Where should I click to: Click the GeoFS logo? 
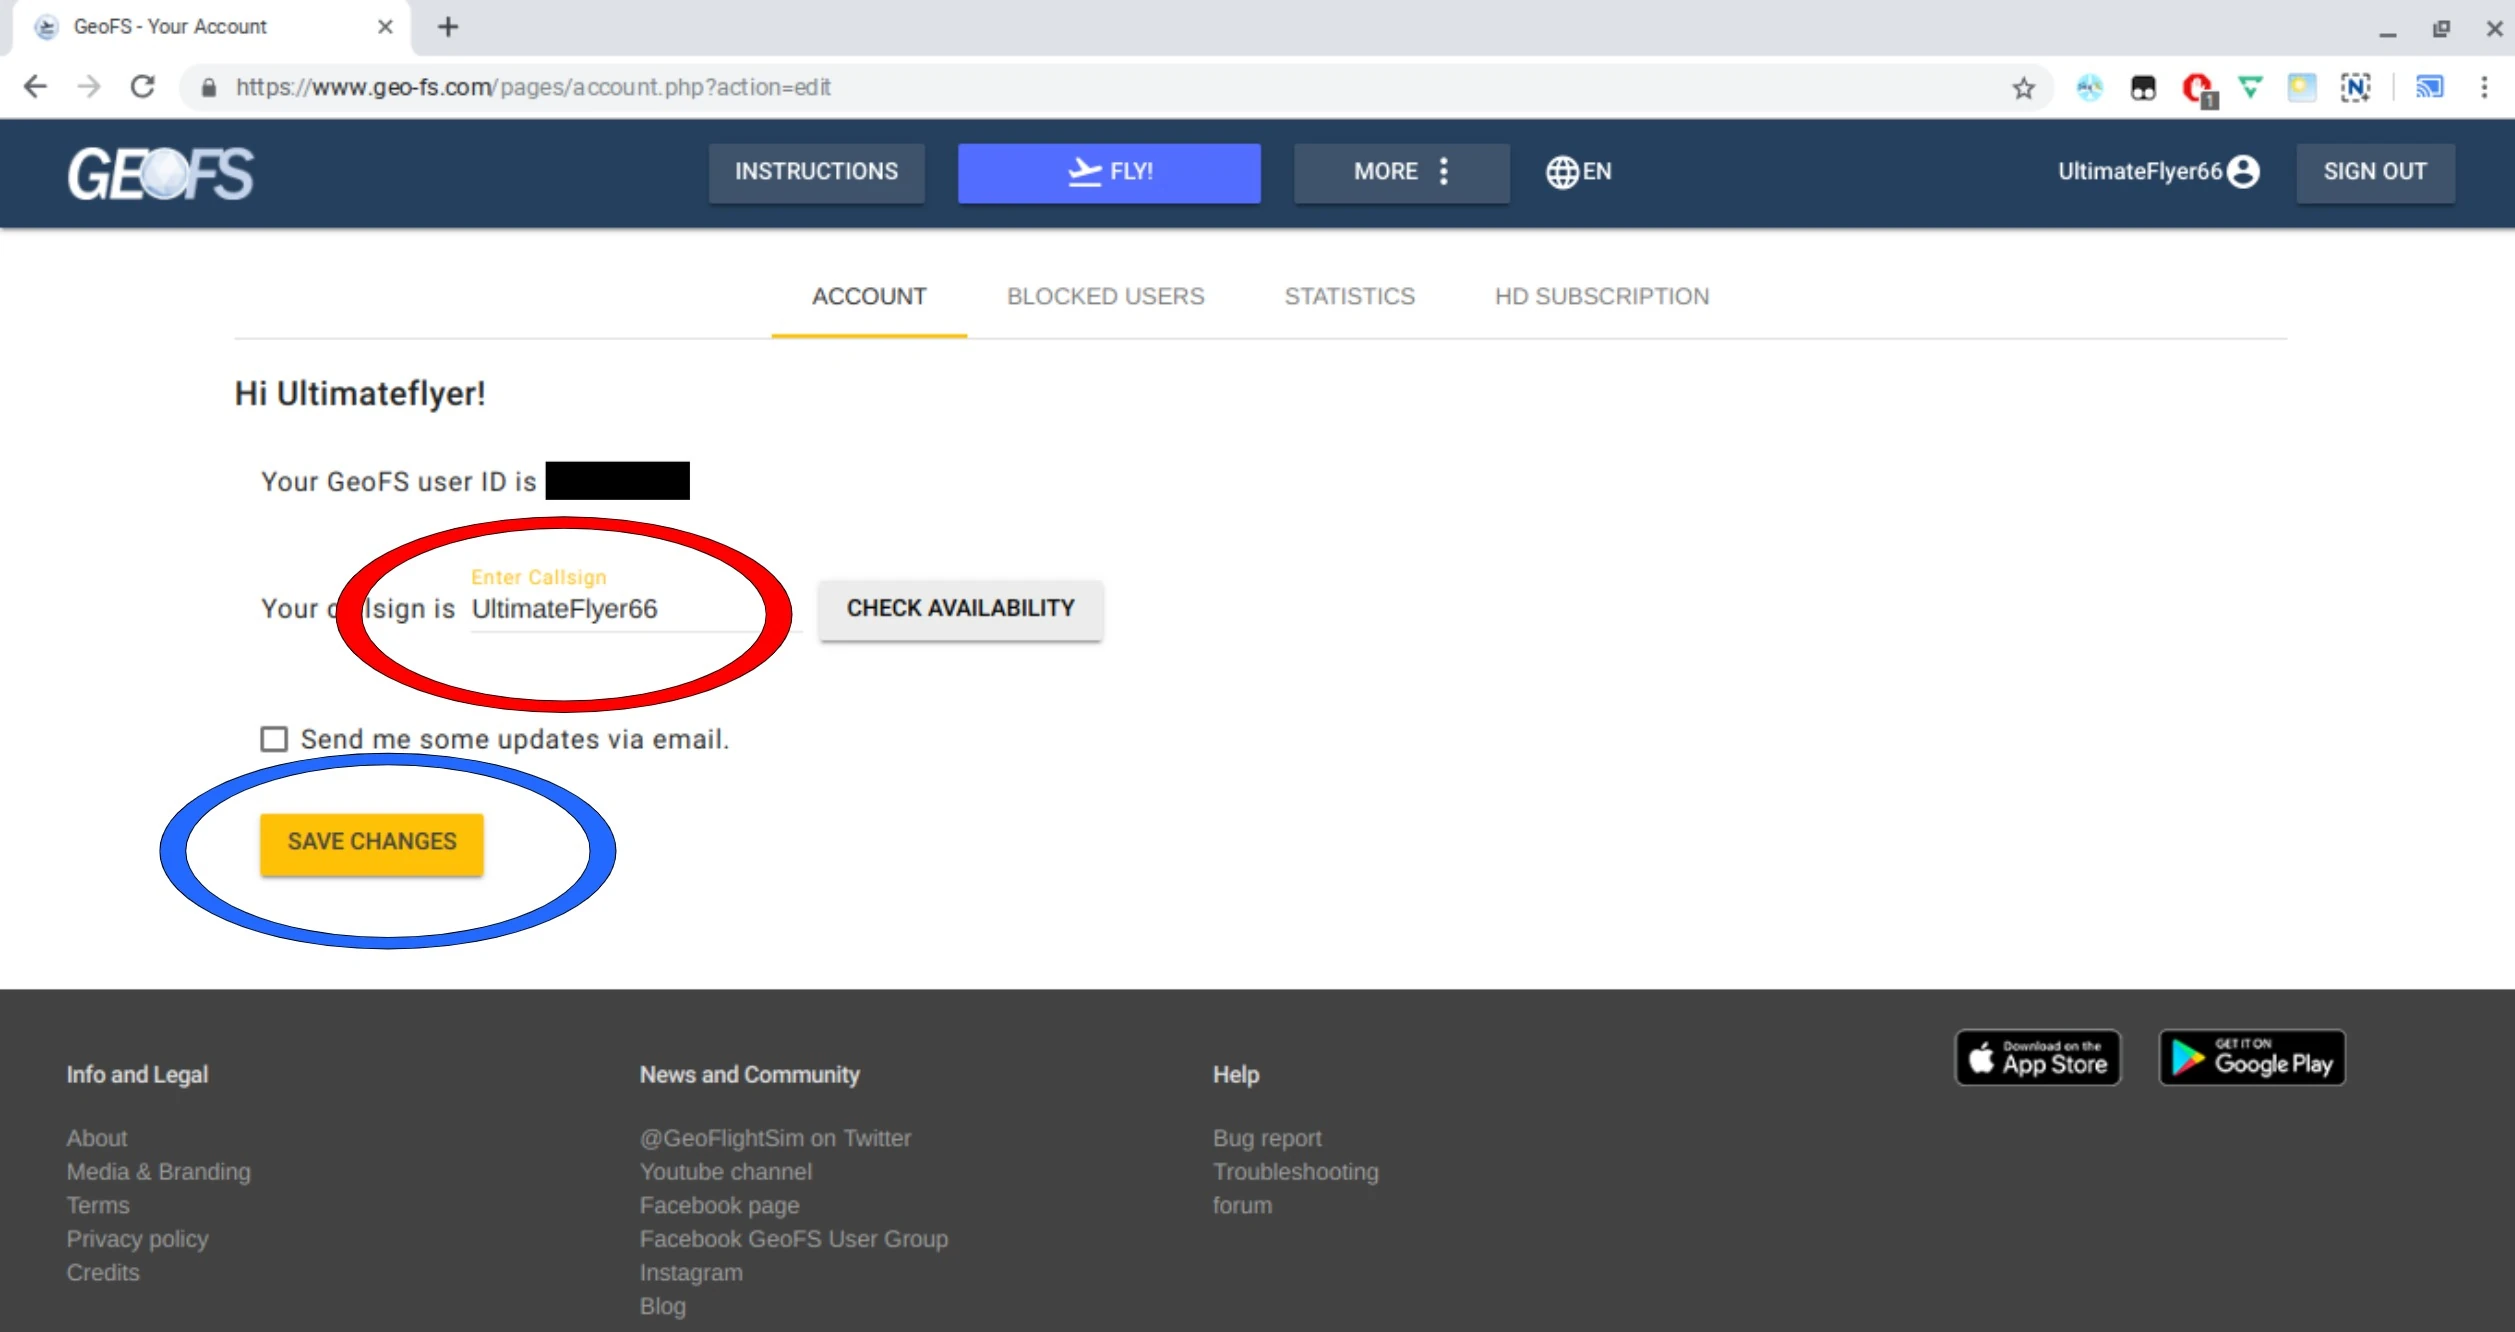160,173
